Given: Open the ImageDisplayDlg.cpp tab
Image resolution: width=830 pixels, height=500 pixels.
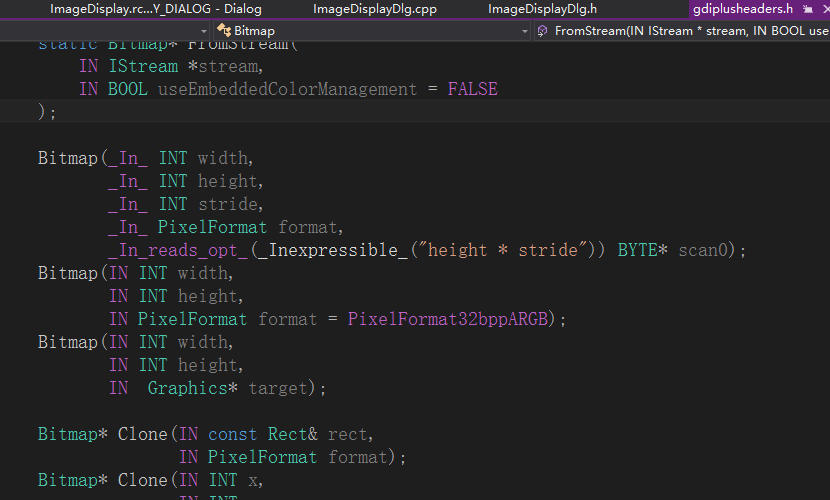Looking at the screenshot, I should 375,9.
